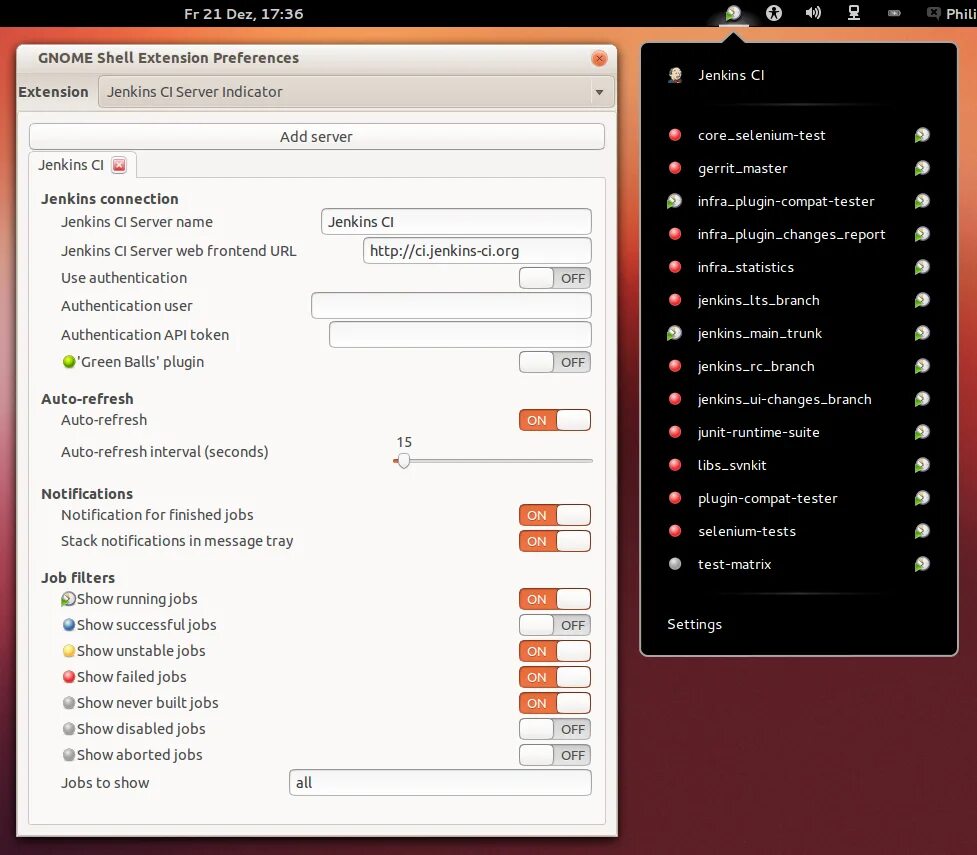
Task: Toggle Stack notifications in message tray switch
Action: pos(555,542)
